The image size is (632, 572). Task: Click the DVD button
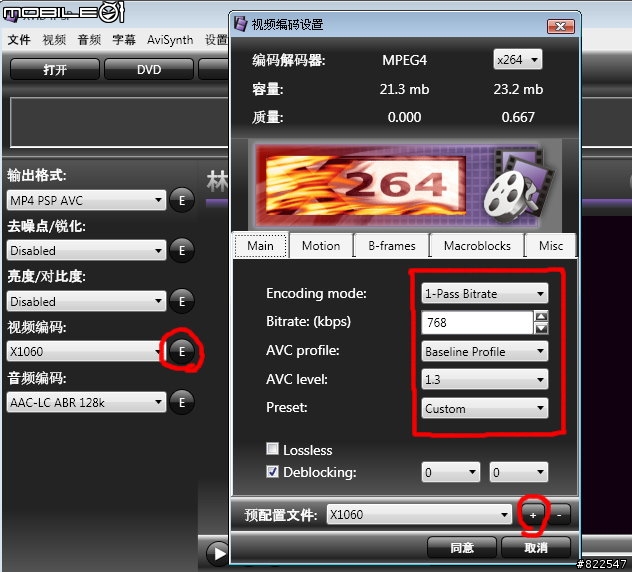click(149, 69)
